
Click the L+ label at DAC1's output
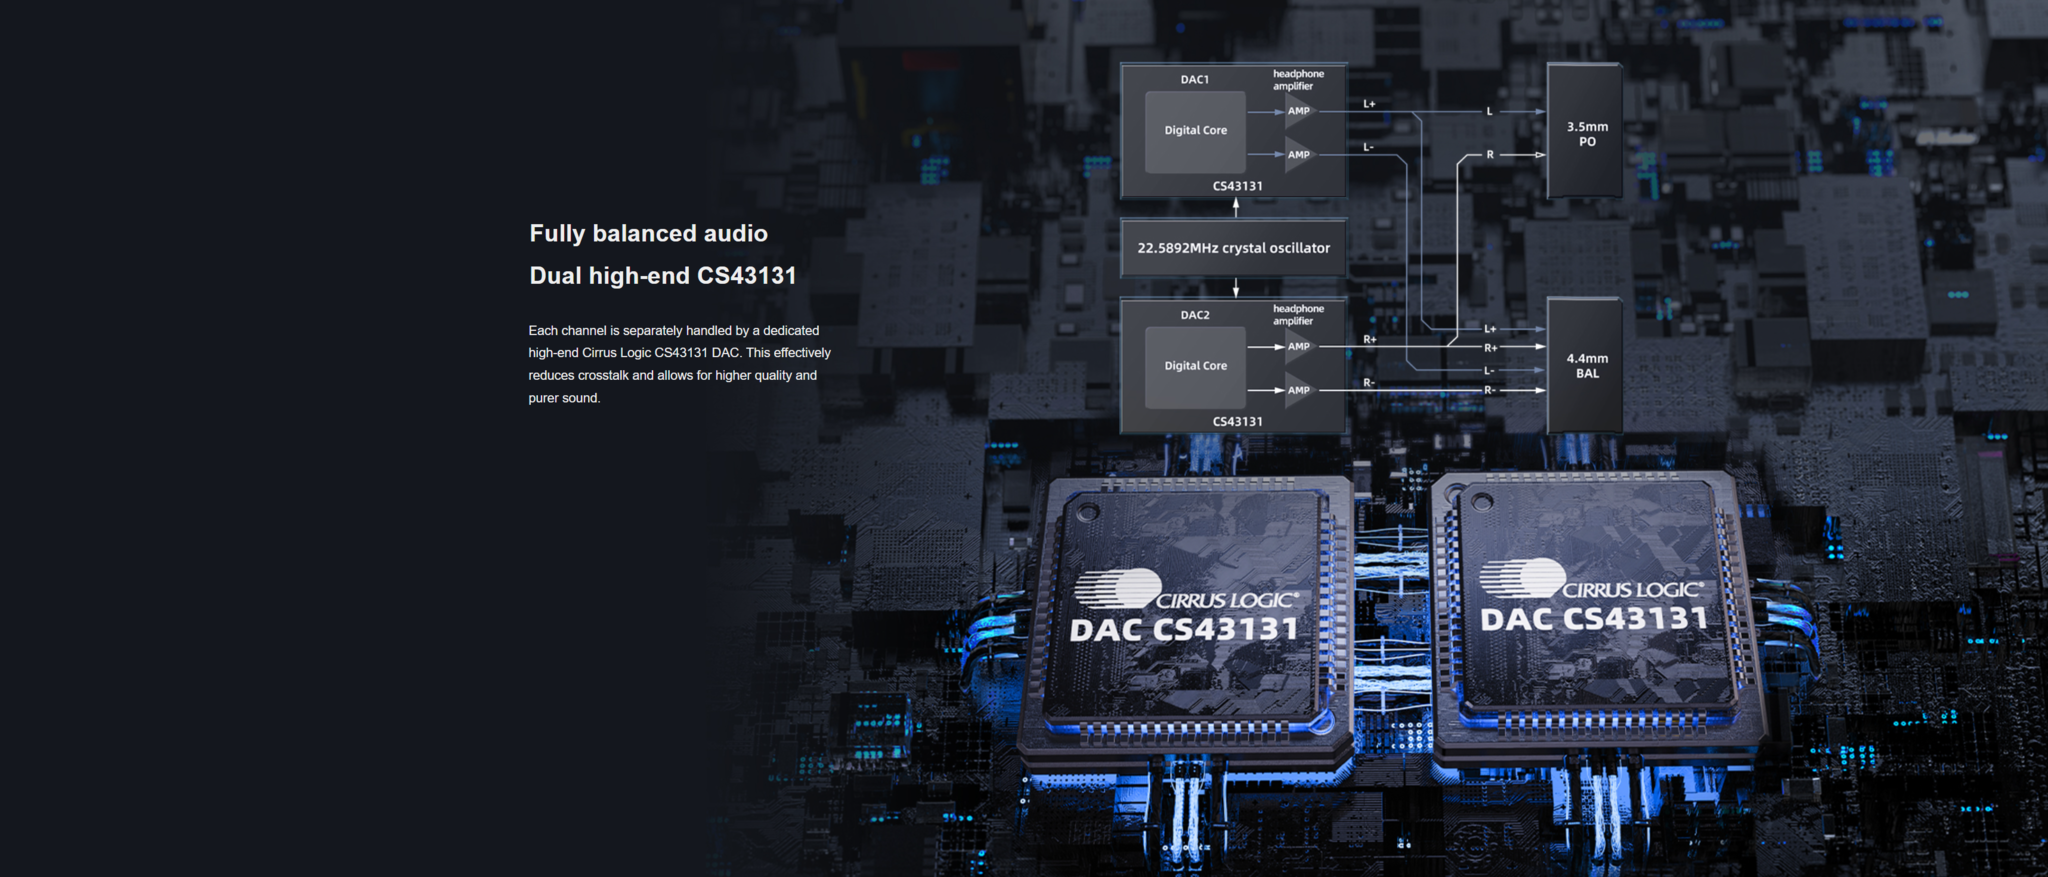(x=1369, y=104)
